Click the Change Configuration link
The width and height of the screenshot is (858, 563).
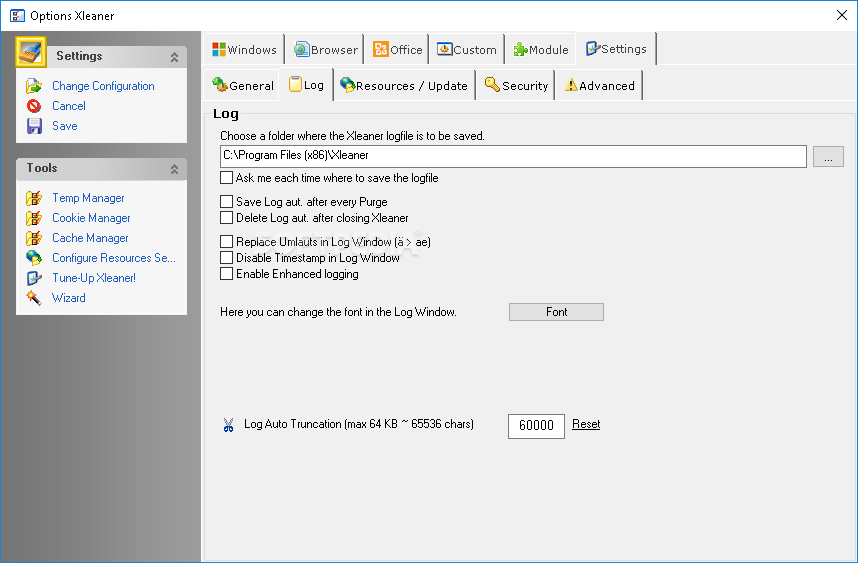tap(103, 86)
